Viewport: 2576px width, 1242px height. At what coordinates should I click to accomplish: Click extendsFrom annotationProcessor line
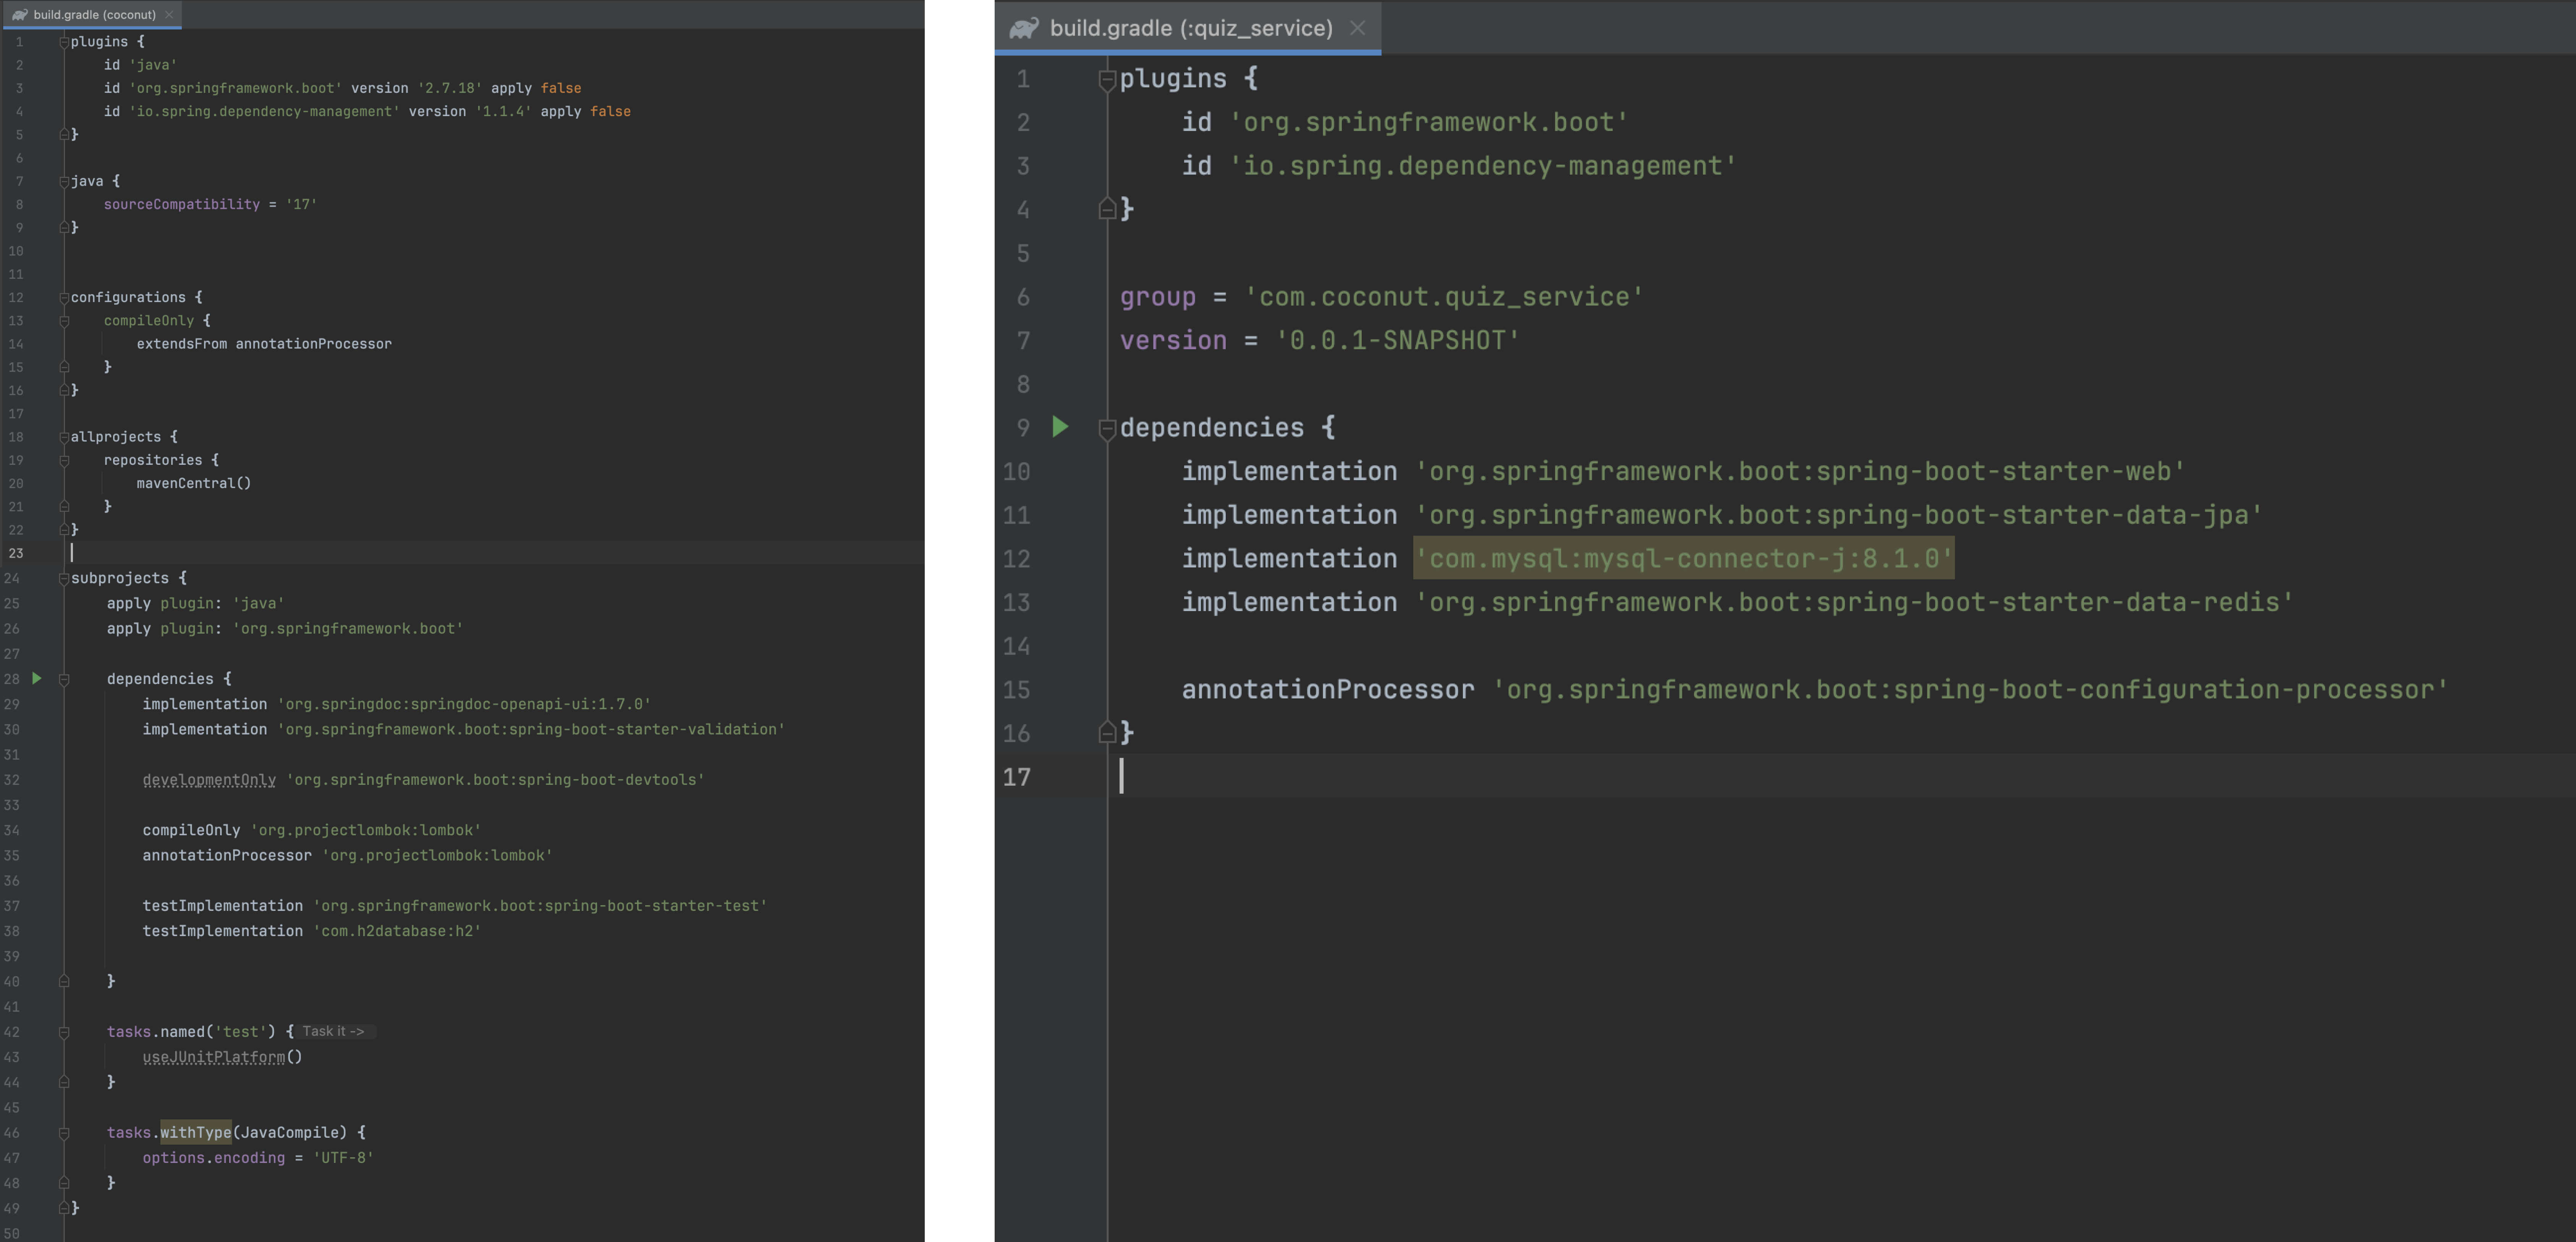264,344
